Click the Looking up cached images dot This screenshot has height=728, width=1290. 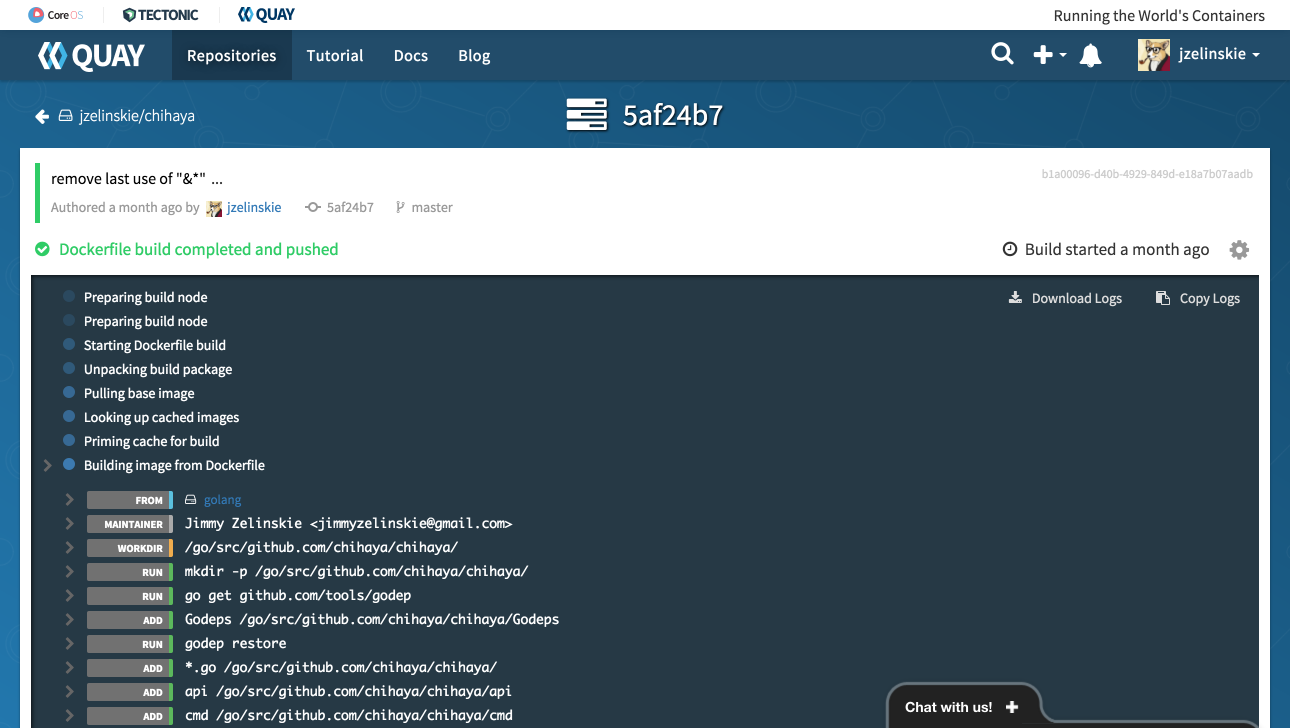(69, 417)
